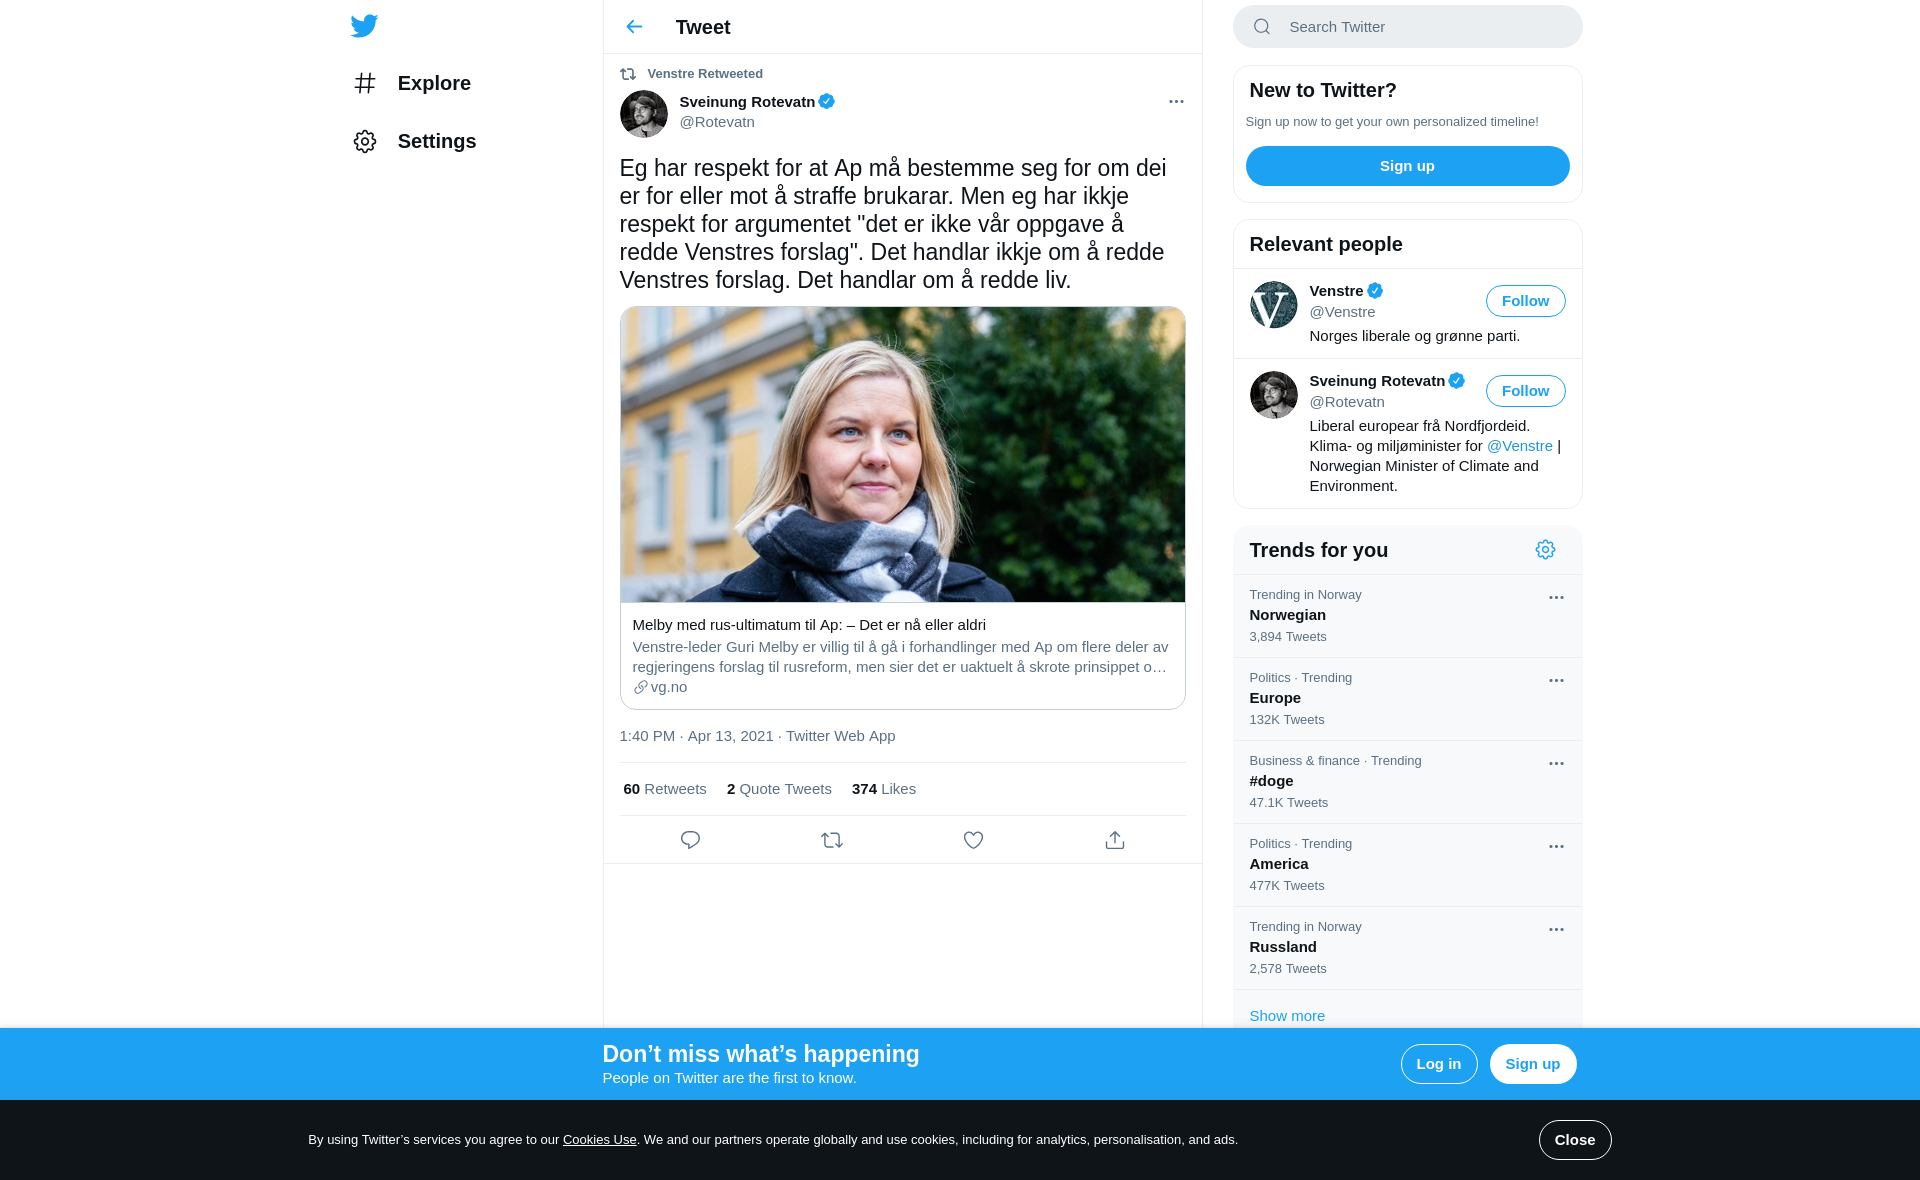Open the @Venstre mention in Rotevatn's bio

[1519, 446]
